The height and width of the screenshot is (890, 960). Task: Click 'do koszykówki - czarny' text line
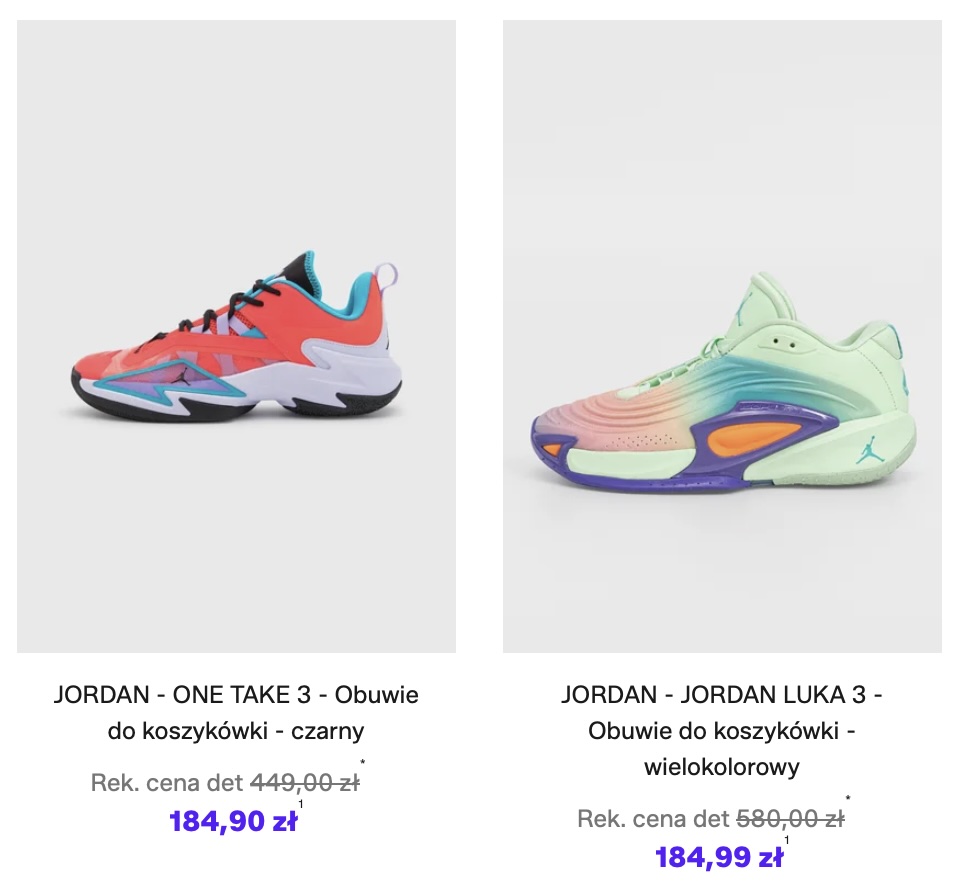tap(236, 731)
